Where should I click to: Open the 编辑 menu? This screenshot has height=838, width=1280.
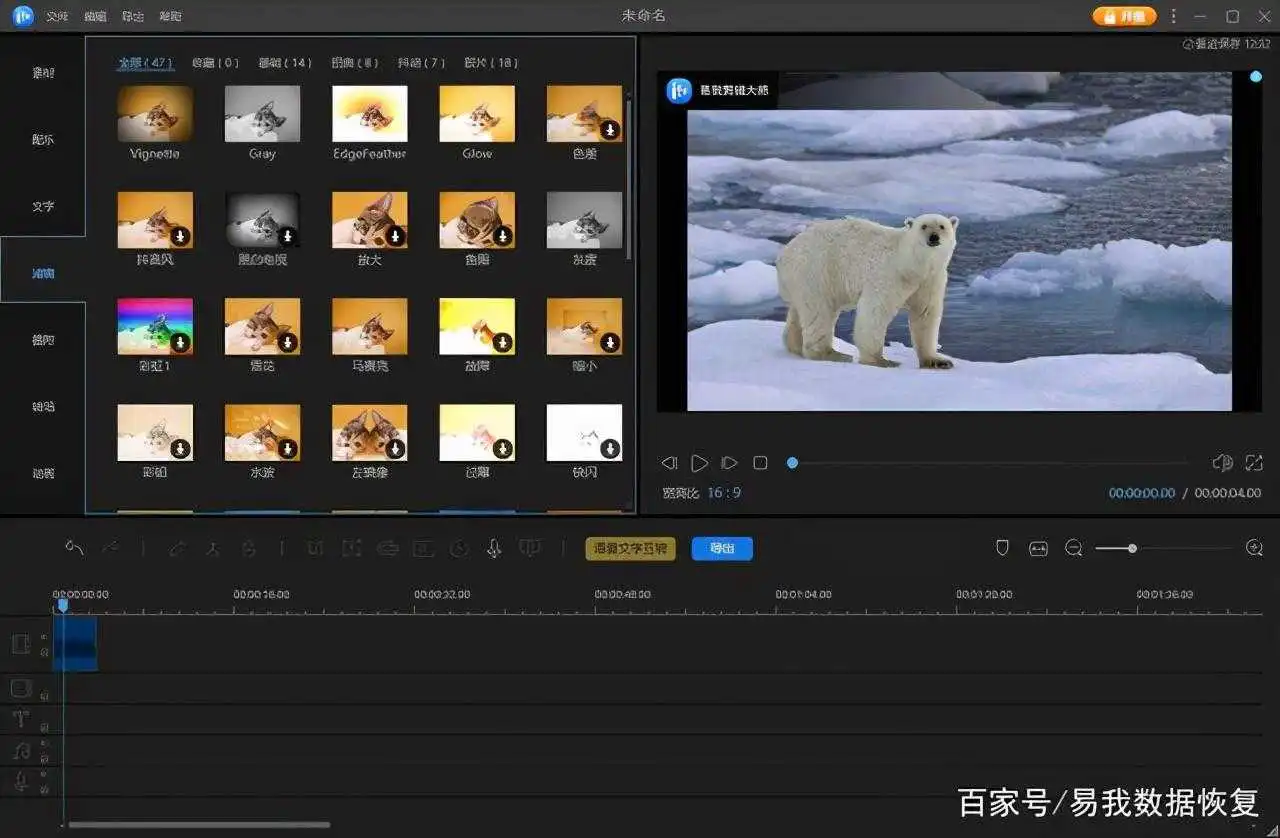[95, 17]
